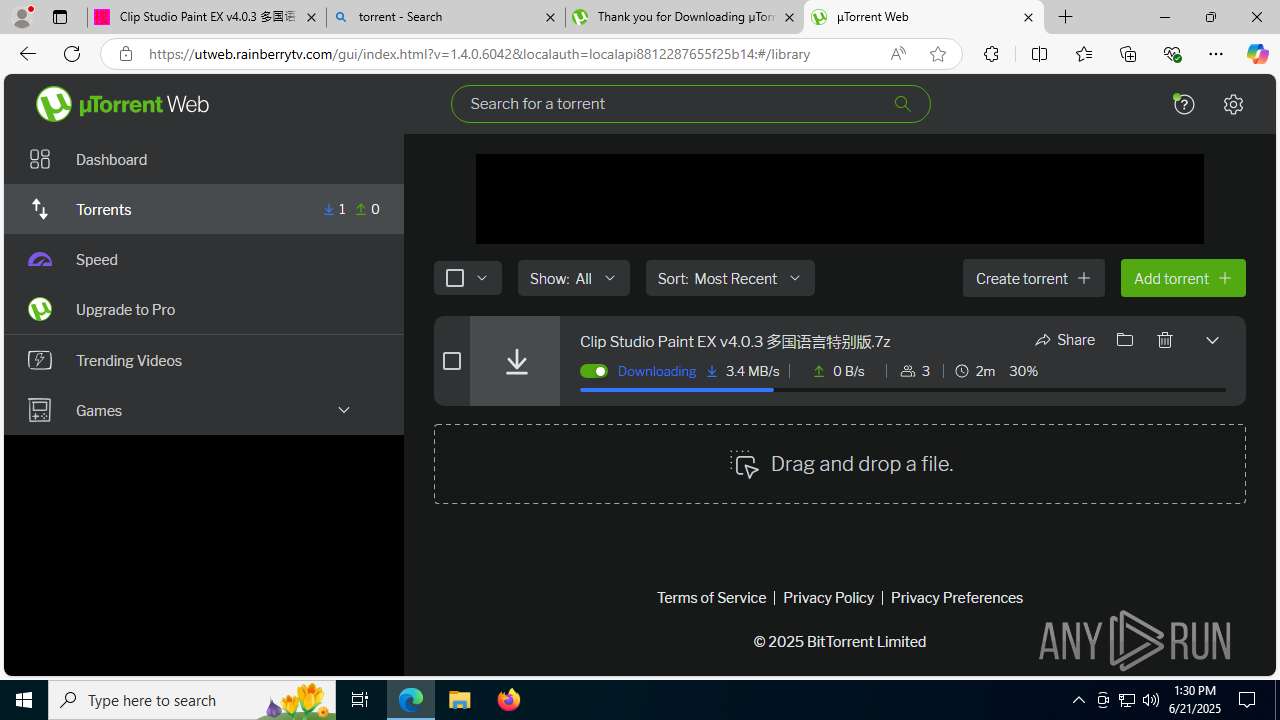Click the Search for a torrent field
Screen dimensions: 1280x720
[690, 104]
